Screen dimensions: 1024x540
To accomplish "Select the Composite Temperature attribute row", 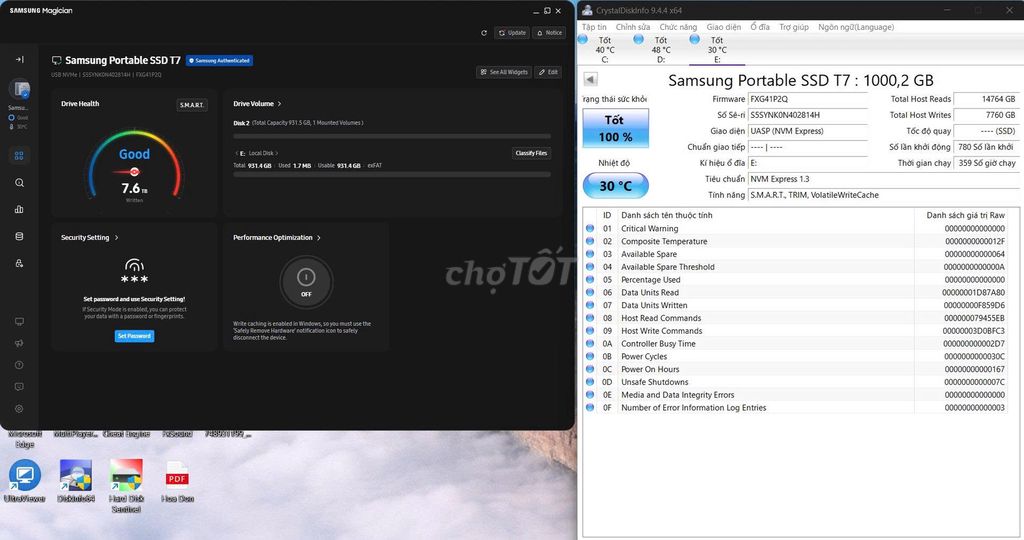I will pos(795,242).
